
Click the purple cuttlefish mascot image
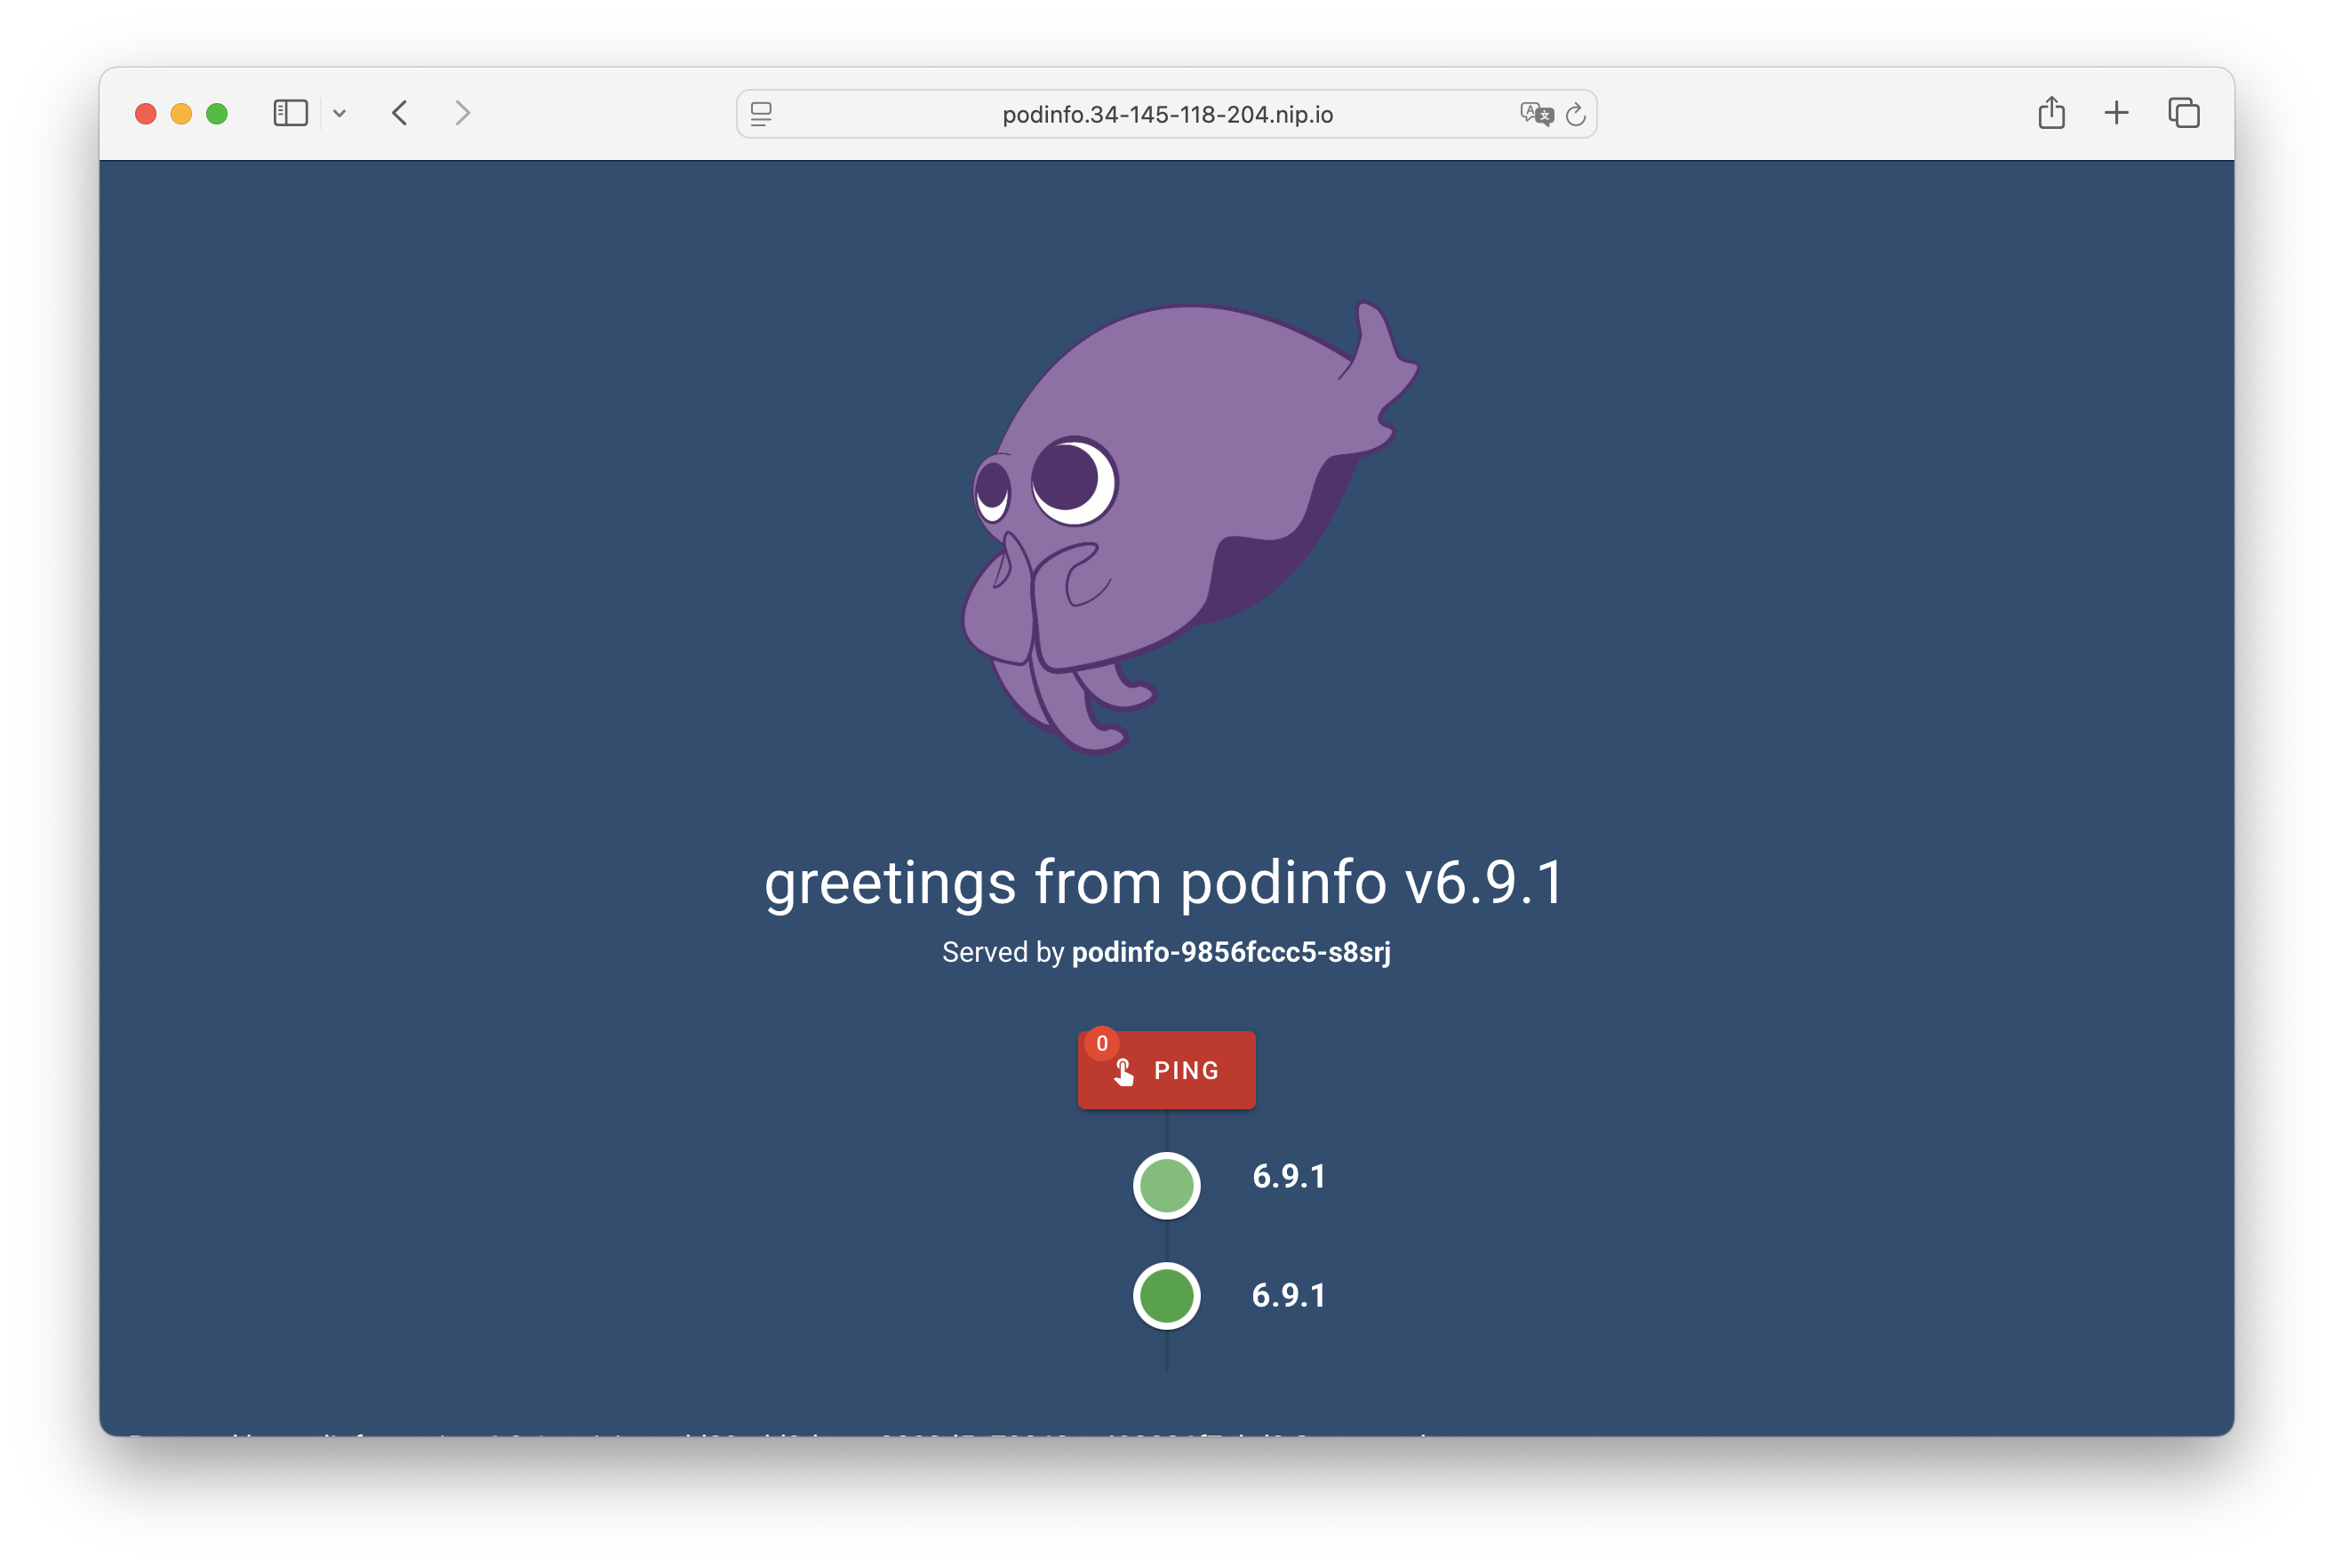click(1190, 527)
